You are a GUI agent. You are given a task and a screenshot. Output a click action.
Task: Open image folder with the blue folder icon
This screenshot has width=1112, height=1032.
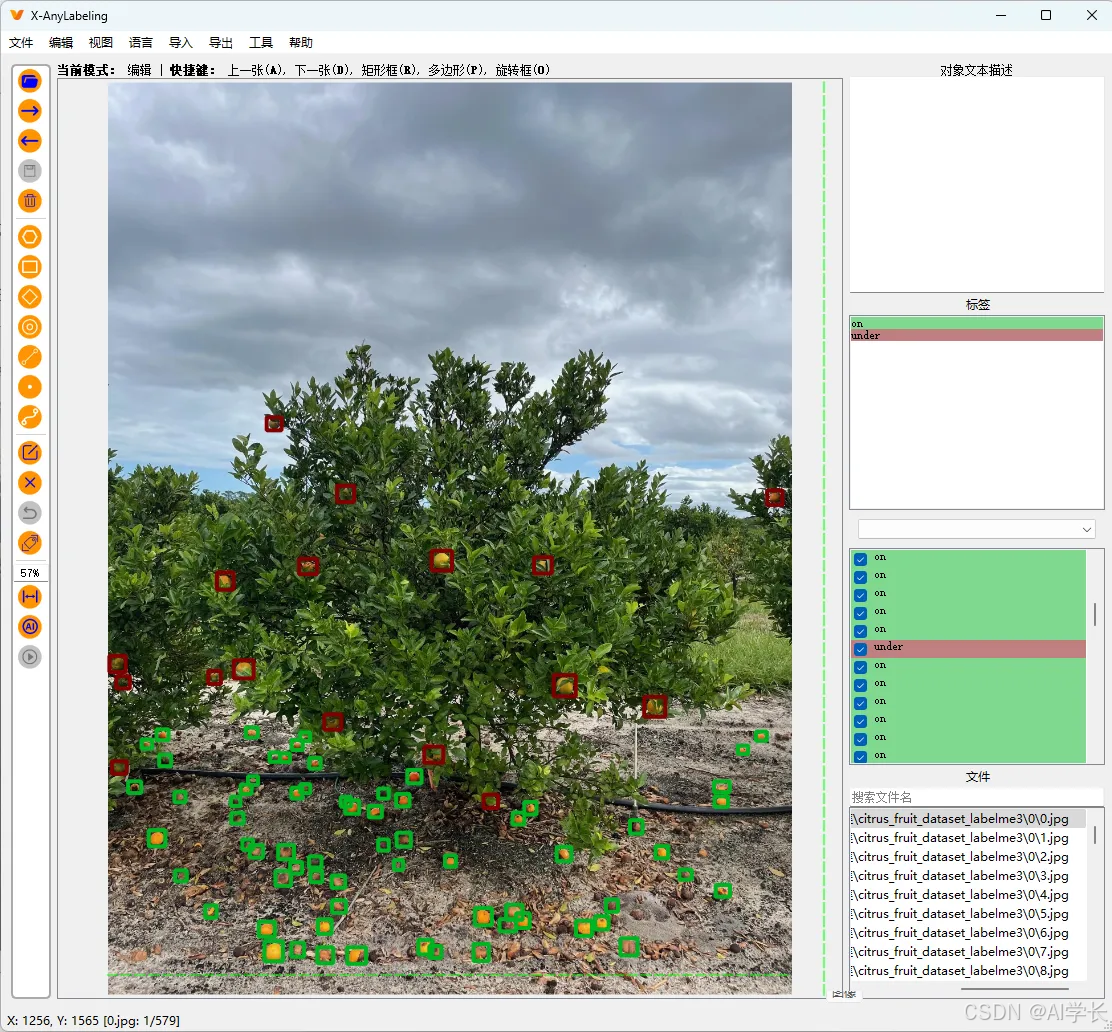click(x=30, y=81)
